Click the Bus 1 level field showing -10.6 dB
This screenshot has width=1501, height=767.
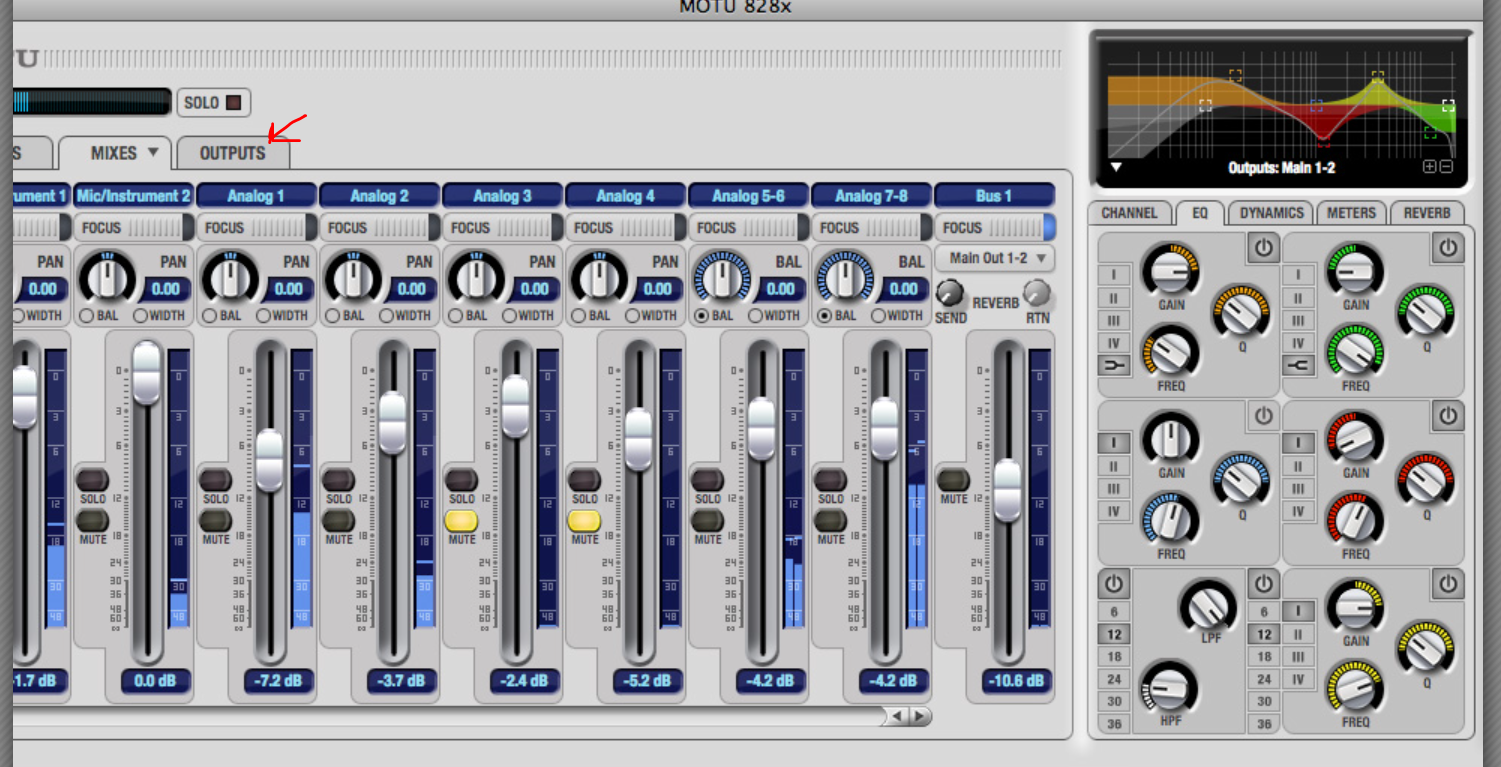pos(1016,681)
